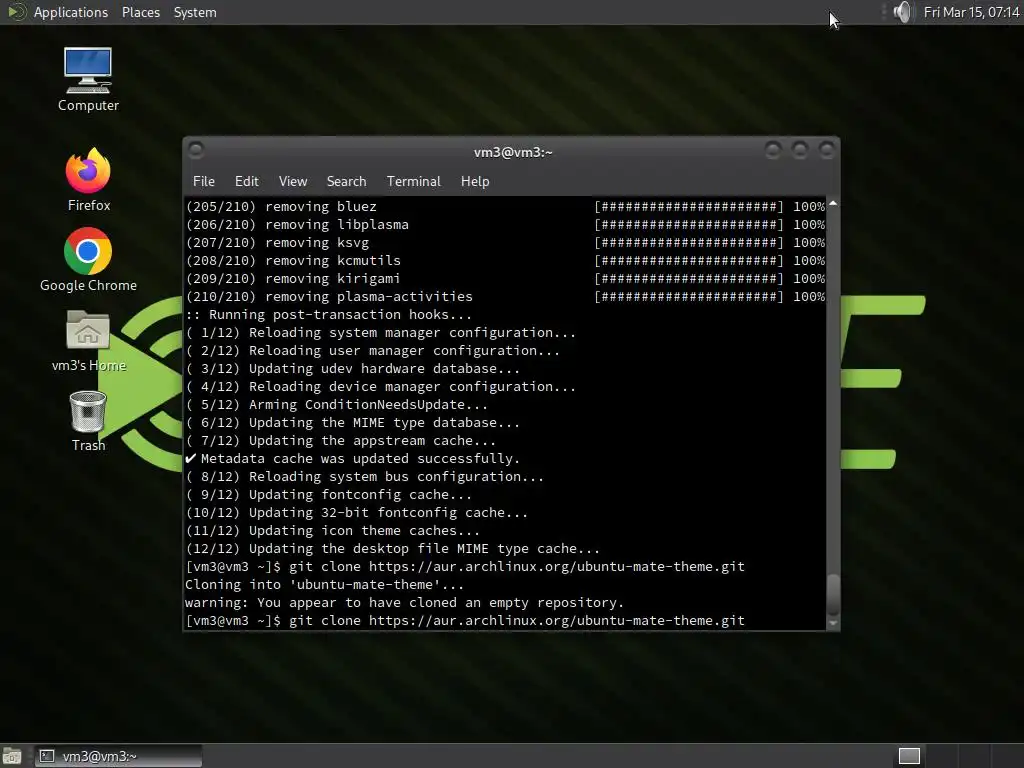Click 'Reloading system manager configuration...' line
Viewport: 1024px width, 768px height.
coord(381,333)
